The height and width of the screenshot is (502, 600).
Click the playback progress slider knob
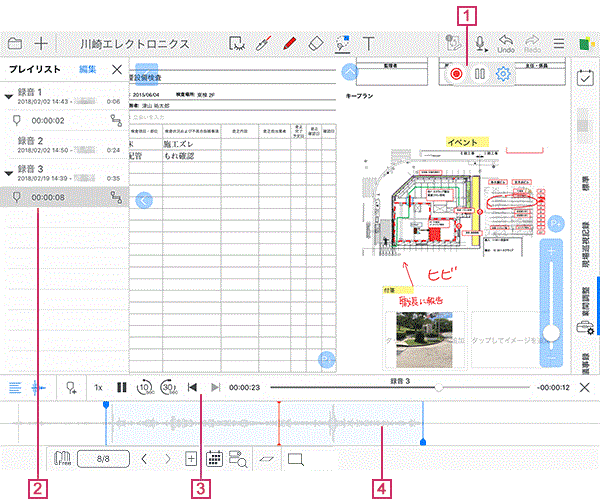point(439,387)
